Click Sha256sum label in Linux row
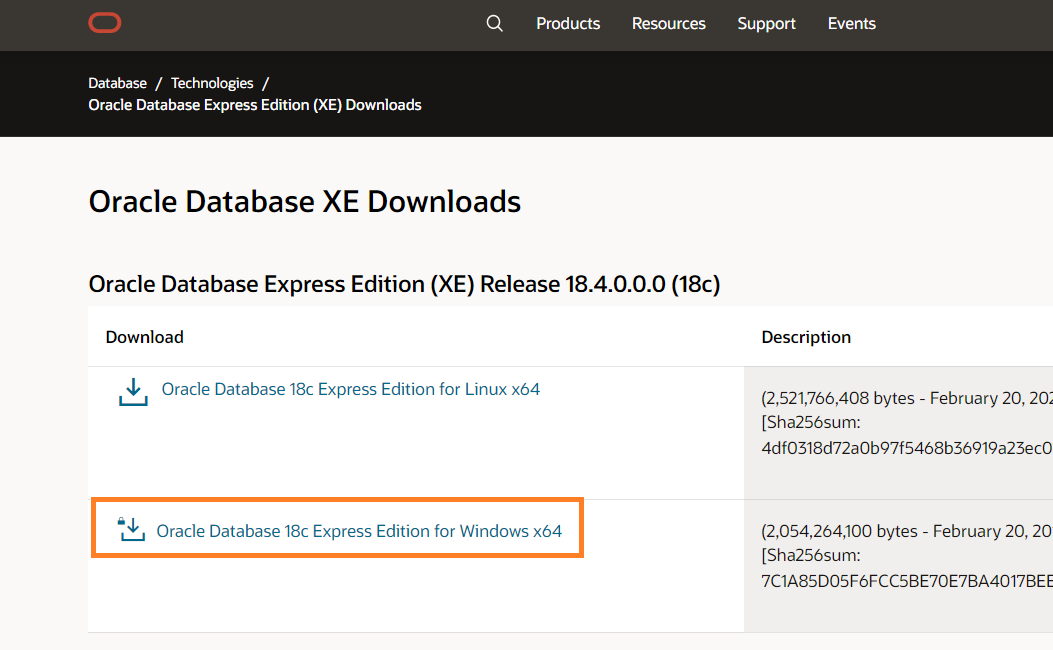Image resolution: width=1053 pixels, height=650 pixels. tap(811, 422)
